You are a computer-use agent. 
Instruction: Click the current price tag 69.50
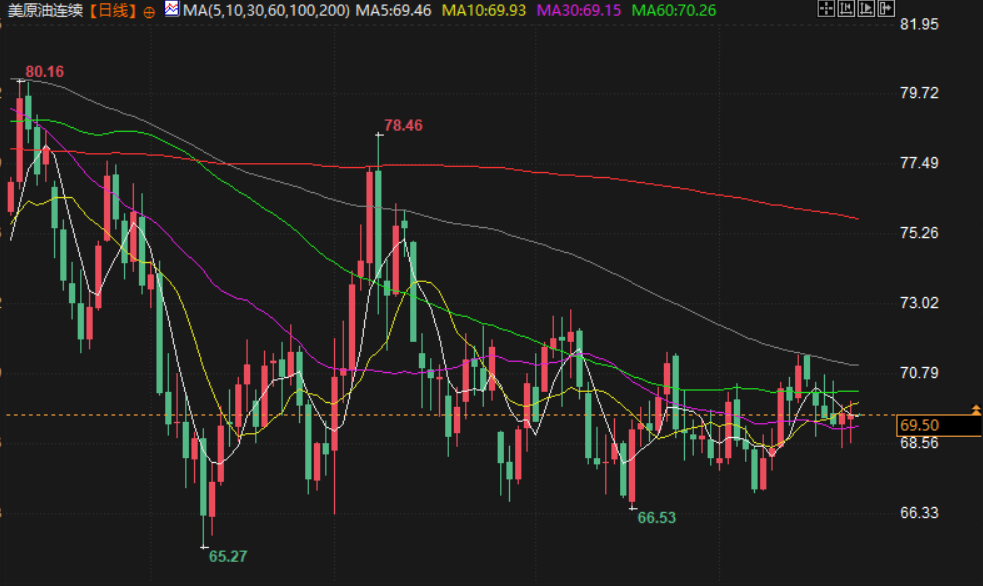(x=921, y=425)
